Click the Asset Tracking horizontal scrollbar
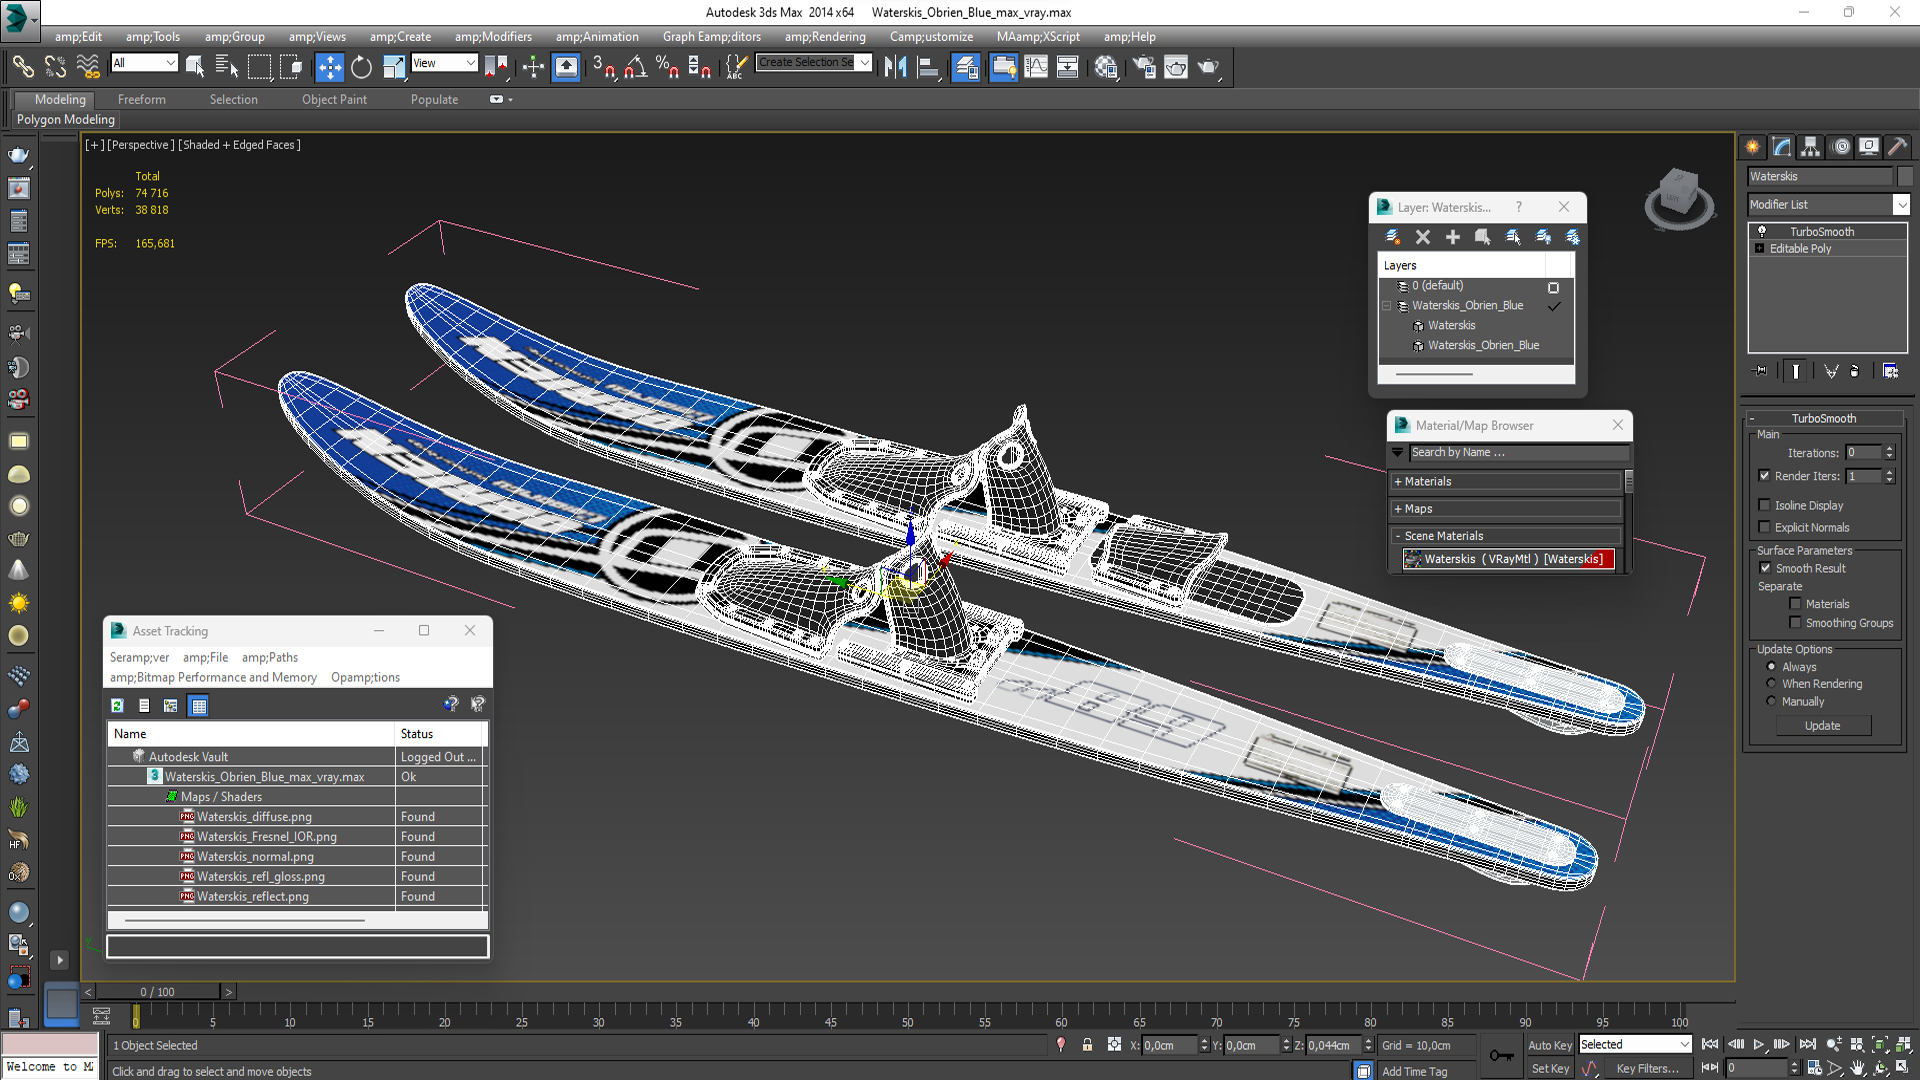1920x1080 pixels. point(245,920)
